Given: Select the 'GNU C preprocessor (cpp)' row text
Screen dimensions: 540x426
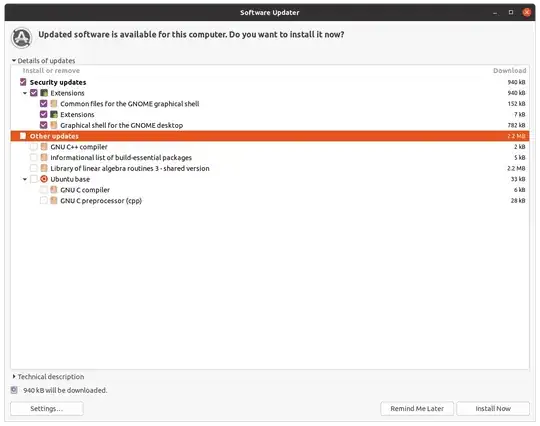Looking at the screenshot, I should pos(101,201).
